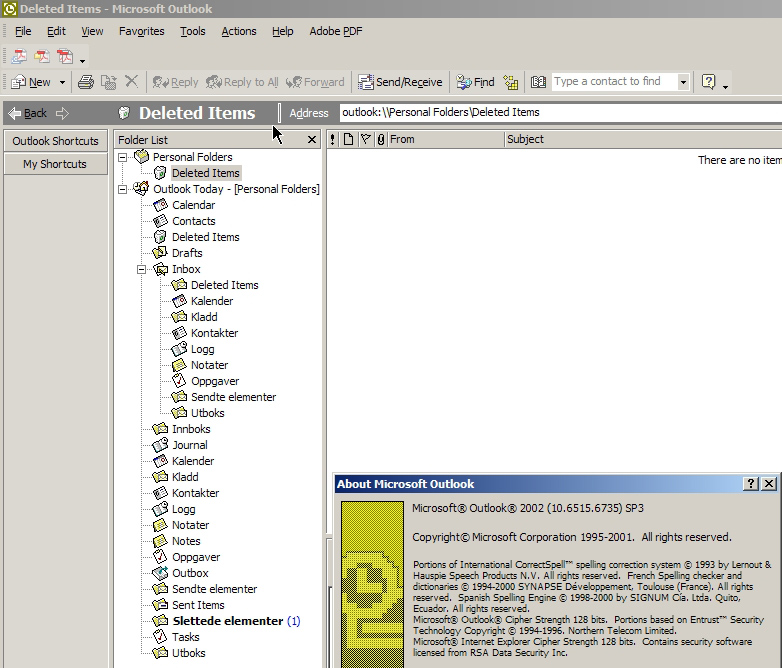This screenshot has width=782, height=668.
Task: Click the Organize icon next to Find
Action: [511, 82]
